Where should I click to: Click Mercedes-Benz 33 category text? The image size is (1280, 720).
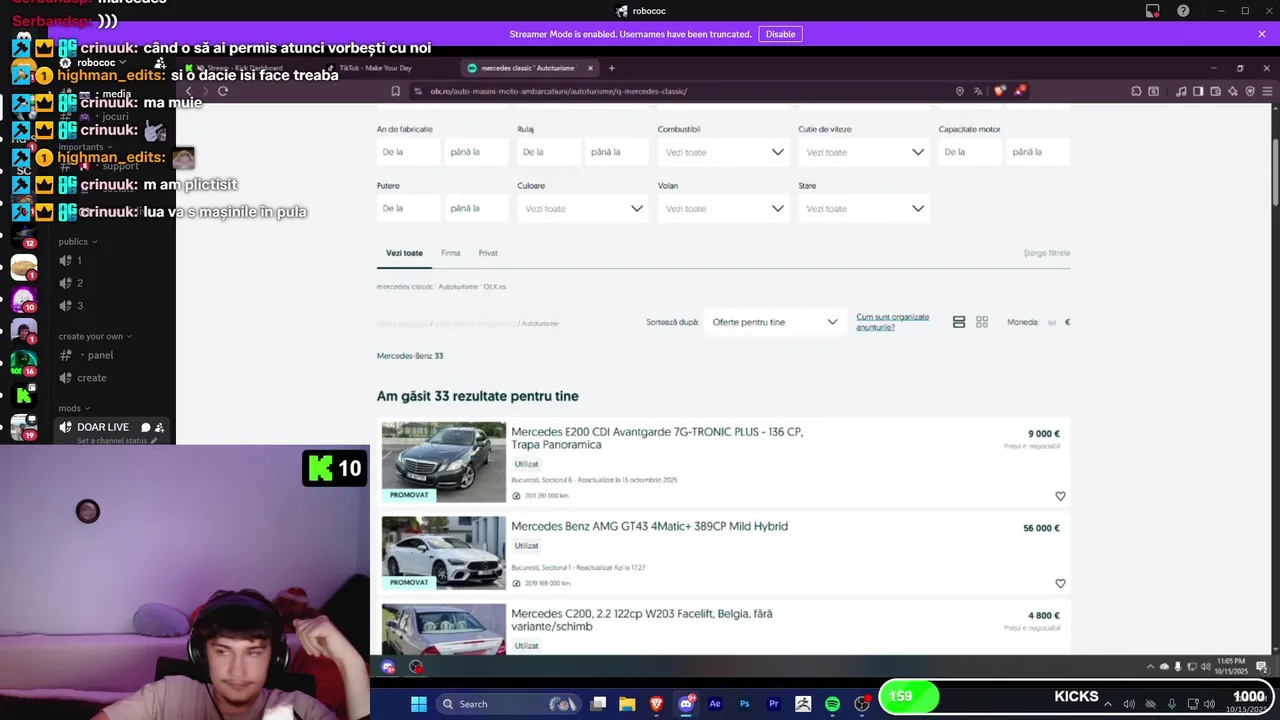[410, 356]
